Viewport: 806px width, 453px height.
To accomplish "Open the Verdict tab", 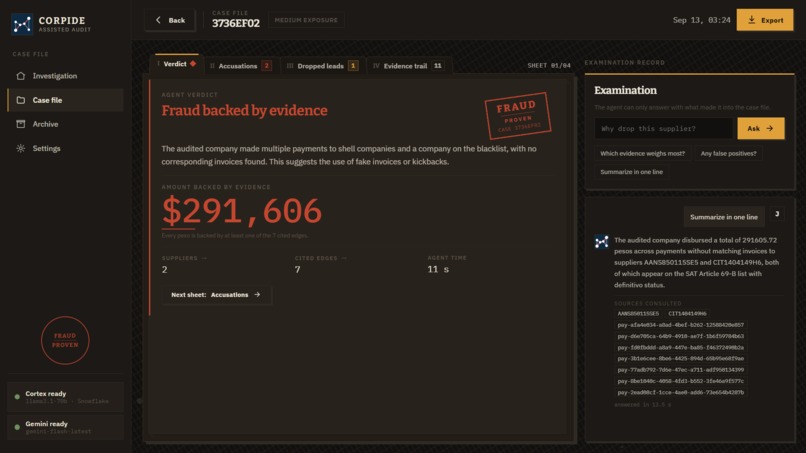I will click(177, 64).
